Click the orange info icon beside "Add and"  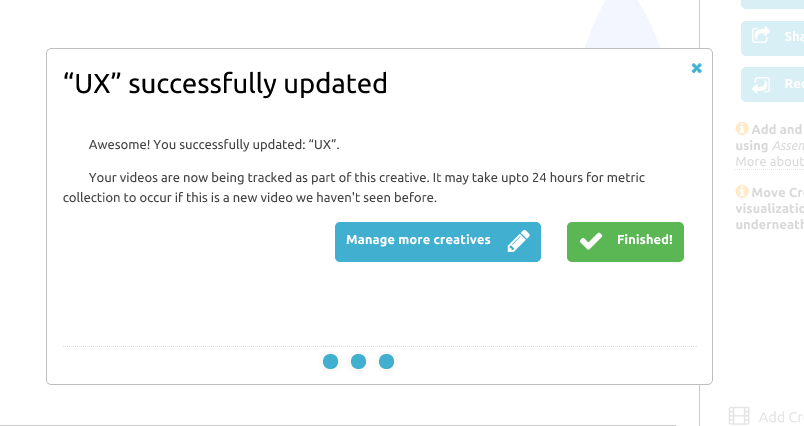[742, 129]
